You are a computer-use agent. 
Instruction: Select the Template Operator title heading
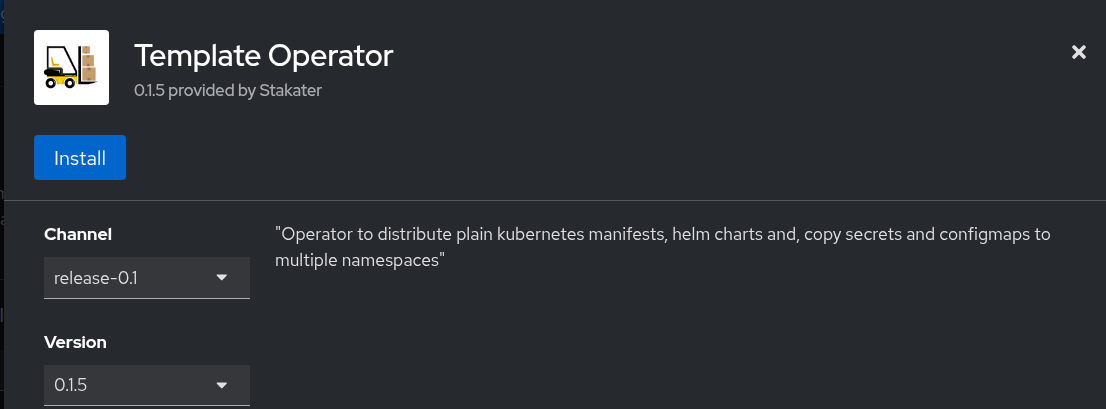pos(264,55)
